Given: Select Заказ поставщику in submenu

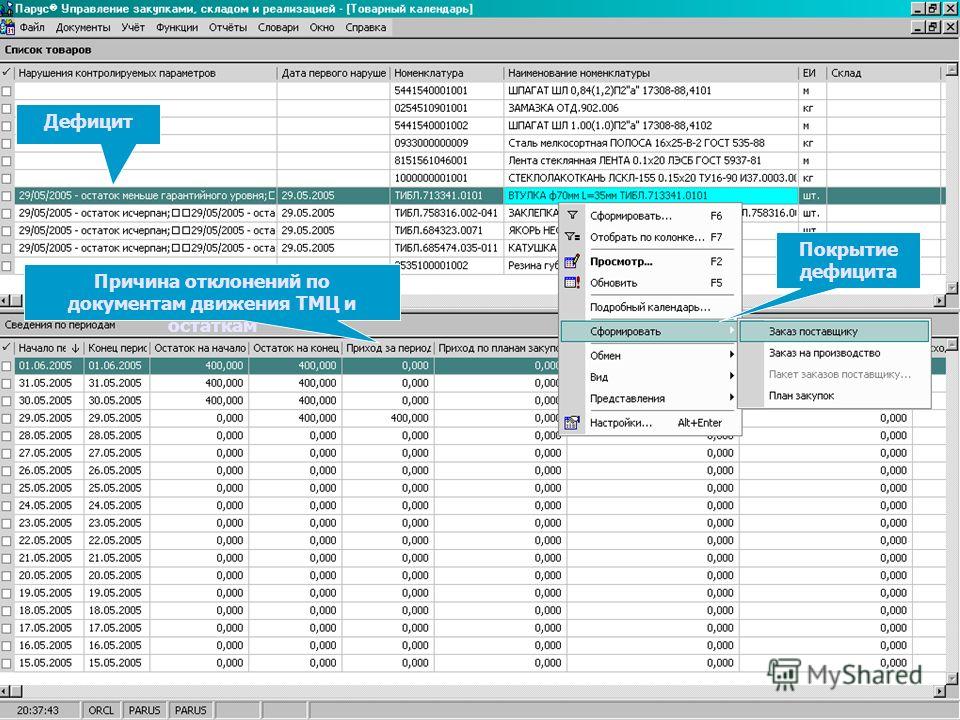Looking at the screenshot, I should click(x=834, y=331).
